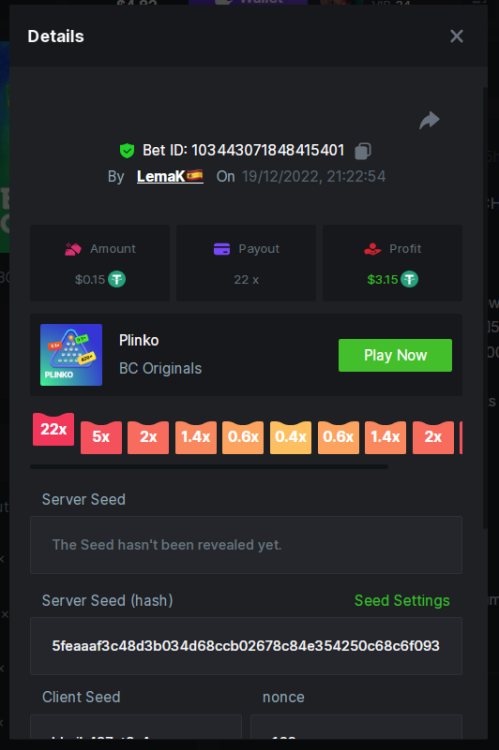The image size is (499, 750).
Task: Click the first 1.4x multiplier tile
Action: pos(196,437)
